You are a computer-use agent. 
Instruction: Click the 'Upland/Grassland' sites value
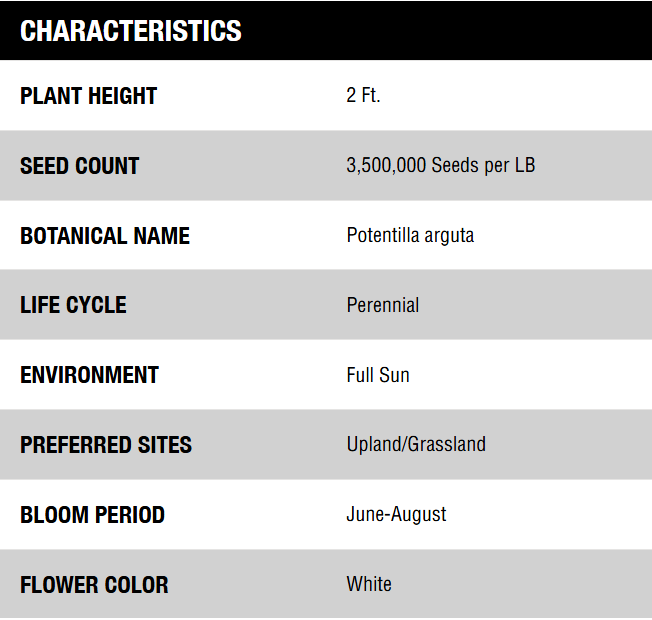pos(416,444)
